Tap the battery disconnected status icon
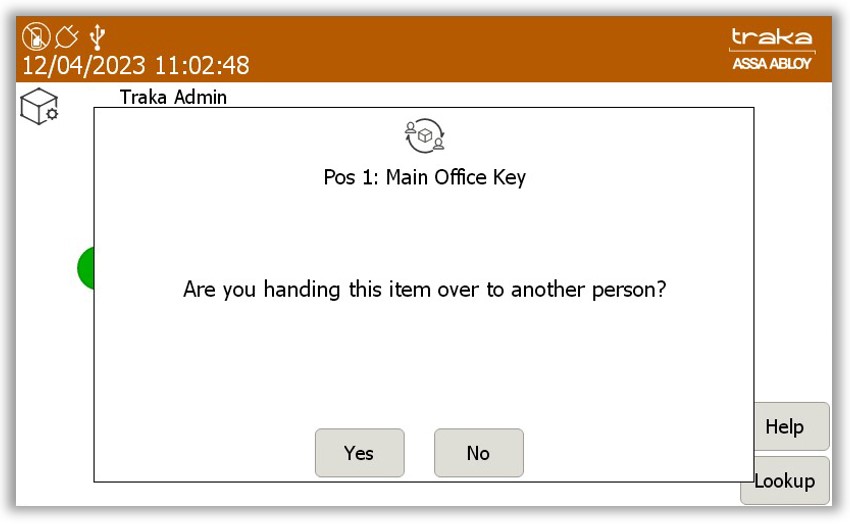The image size is (850, 524). click(36, 37)
